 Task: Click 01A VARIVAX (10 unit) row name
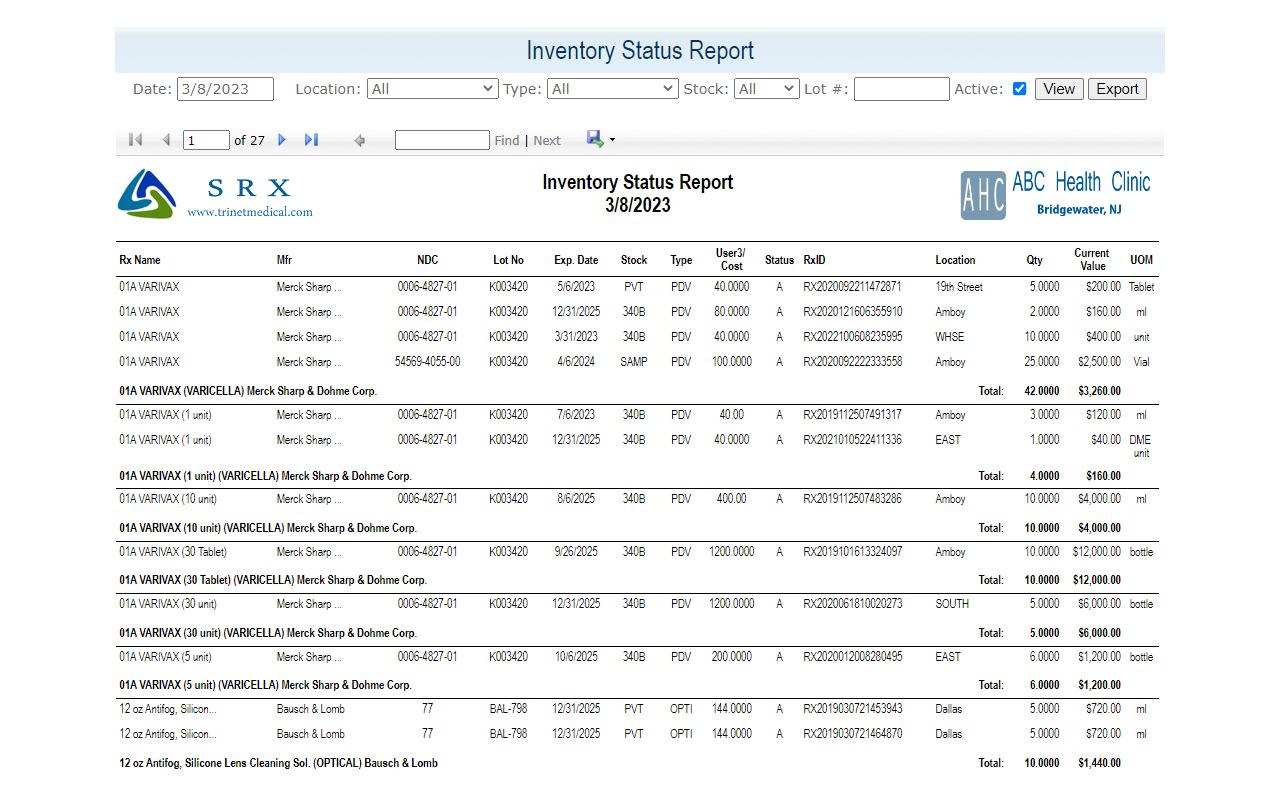click(168, 499)
